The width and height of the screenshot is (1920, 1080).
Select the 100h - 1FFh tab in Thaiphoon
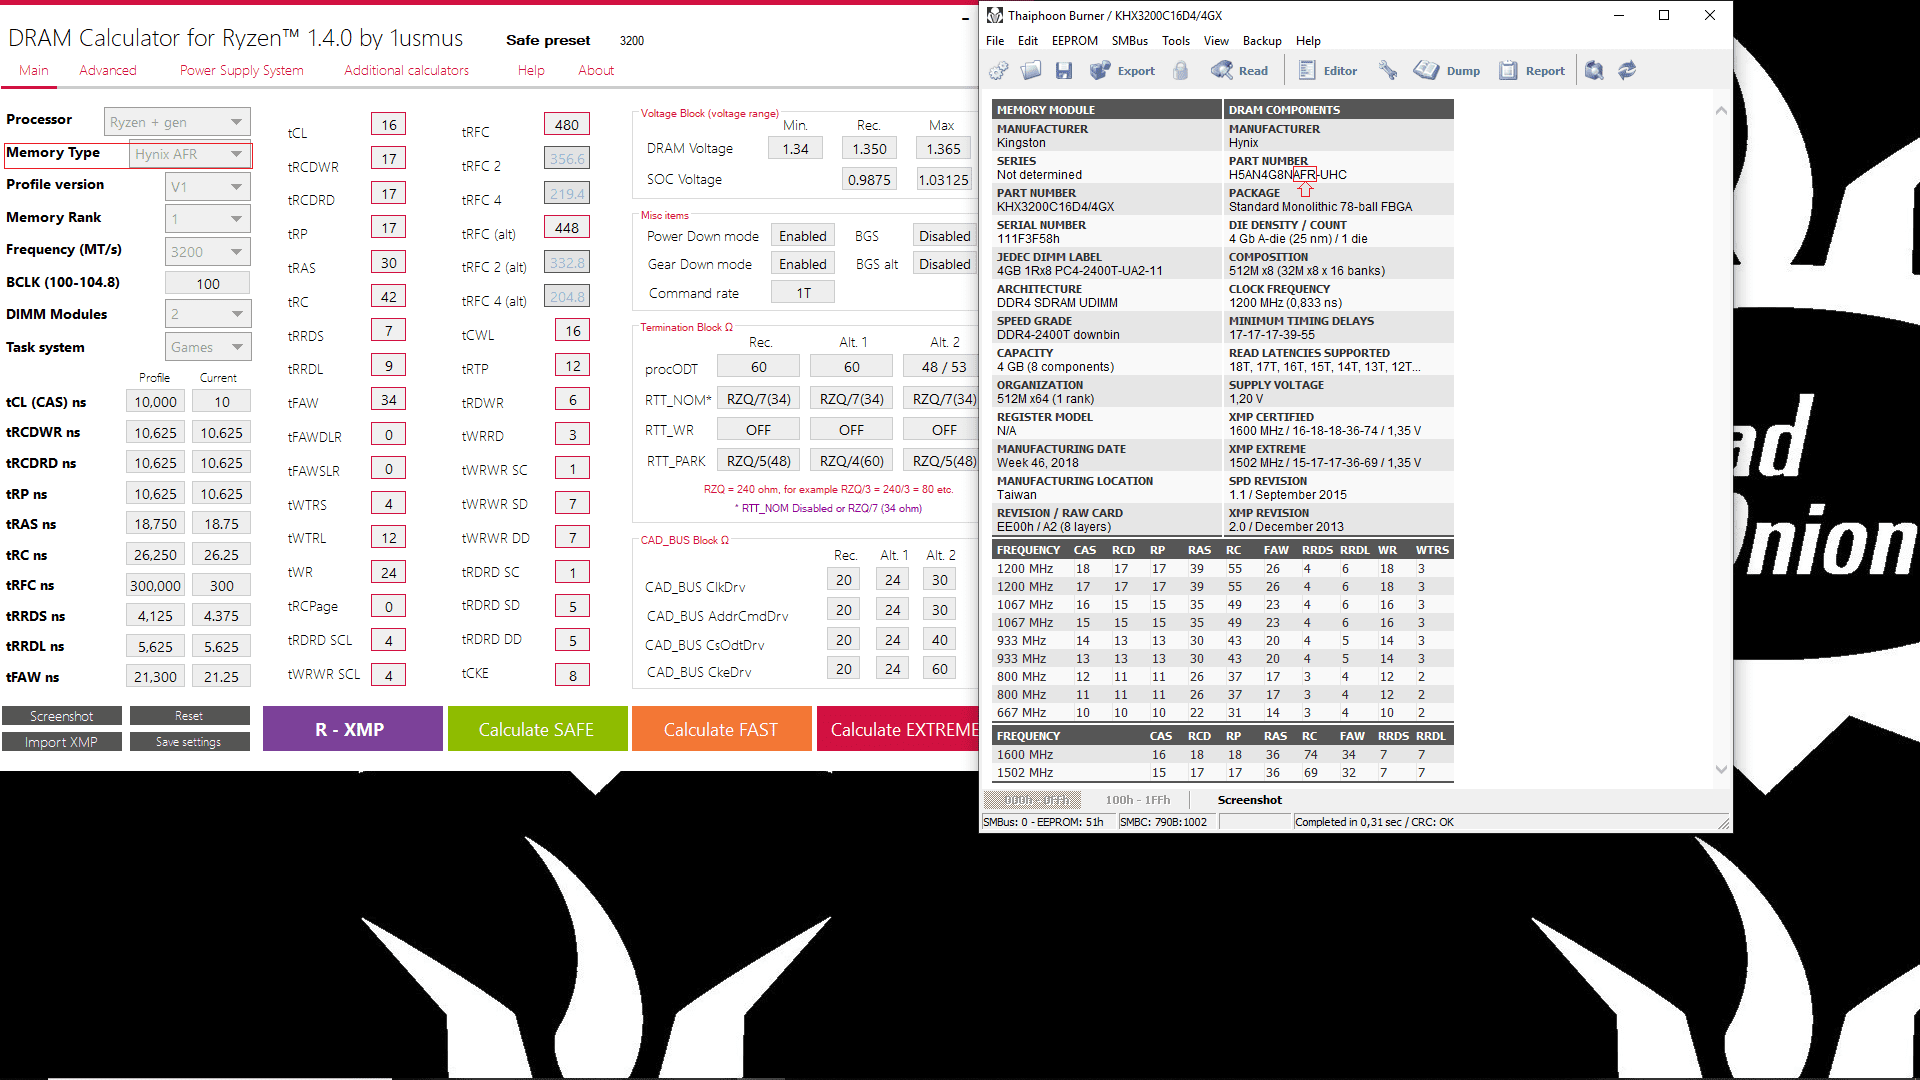click(1137, 800)
